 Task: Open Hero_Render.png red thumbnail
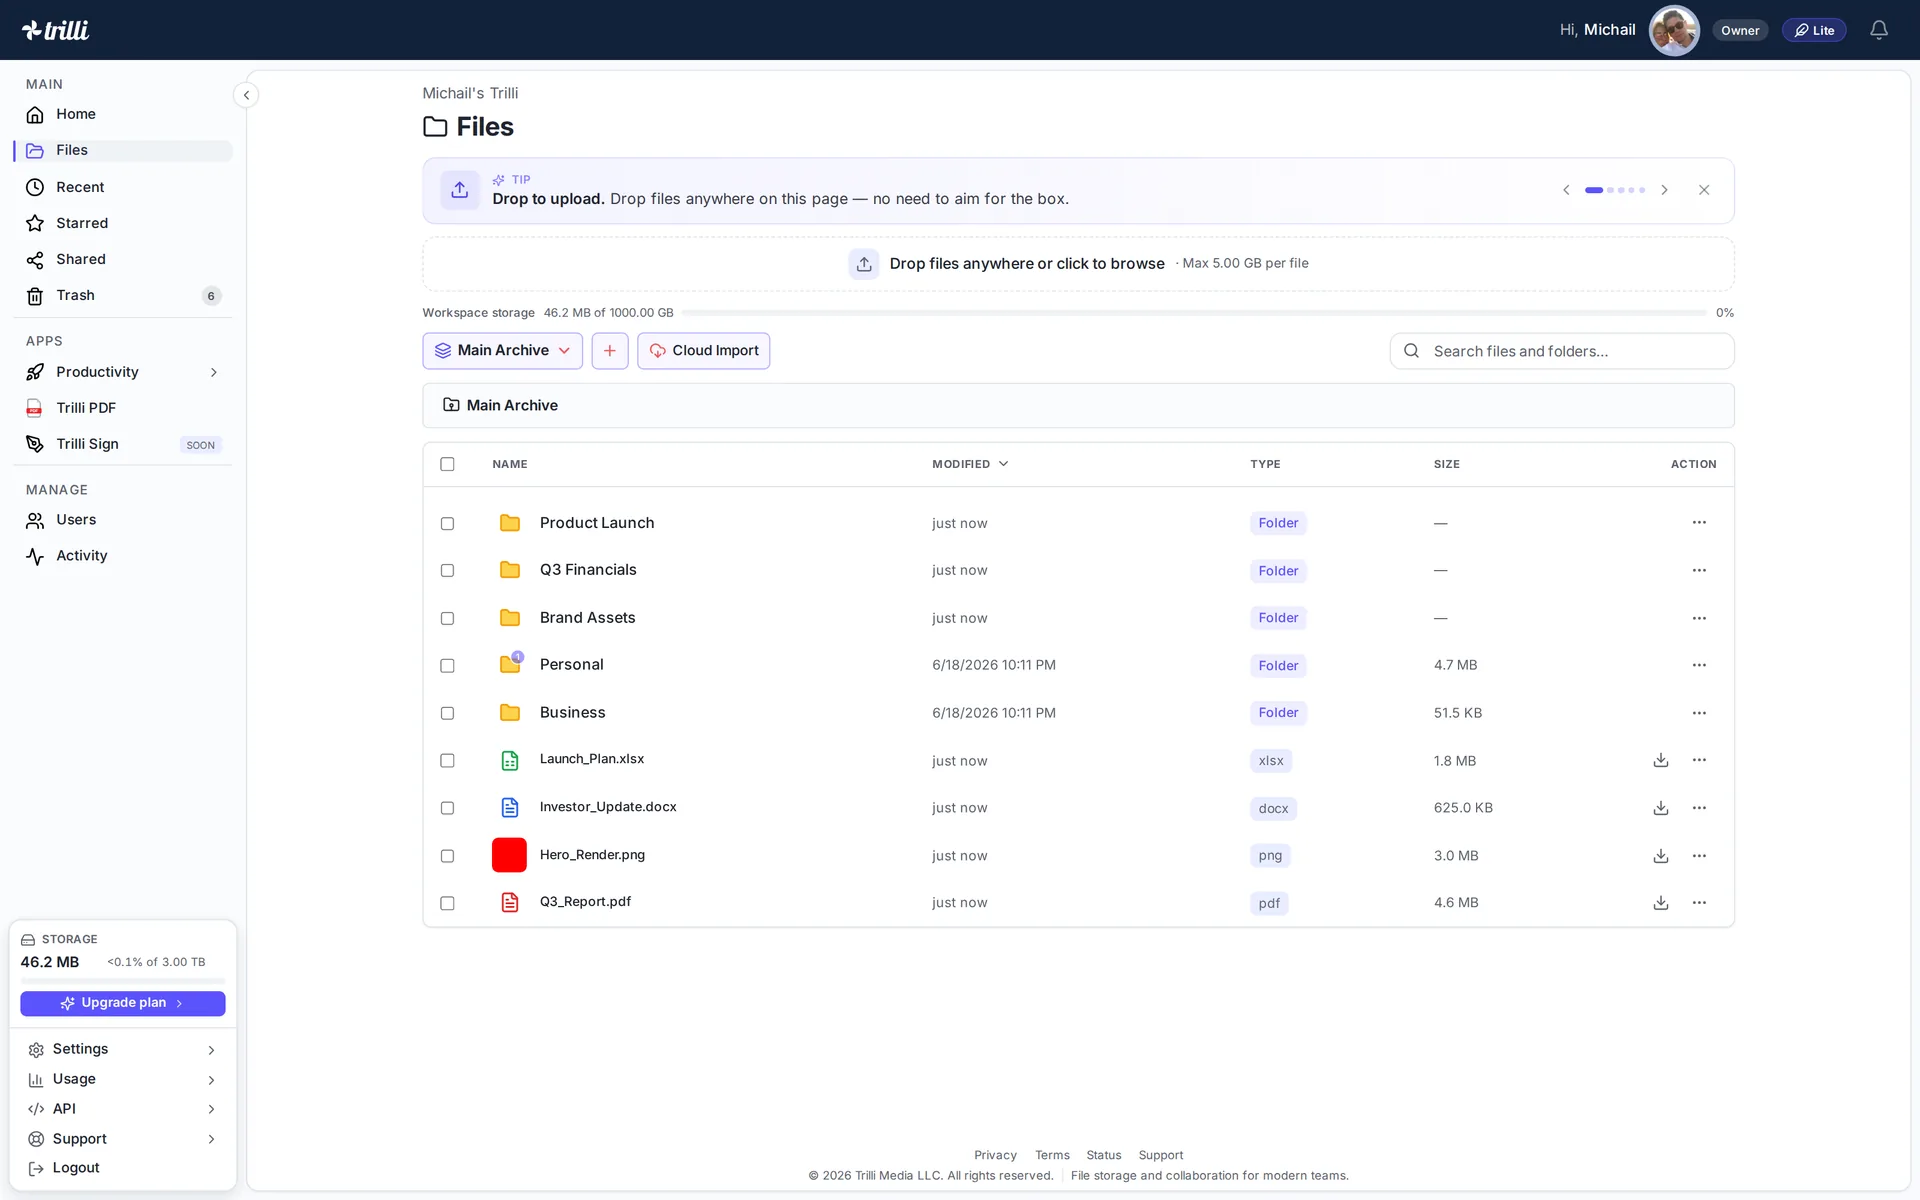pyautogui.click(x=509, y=855)
